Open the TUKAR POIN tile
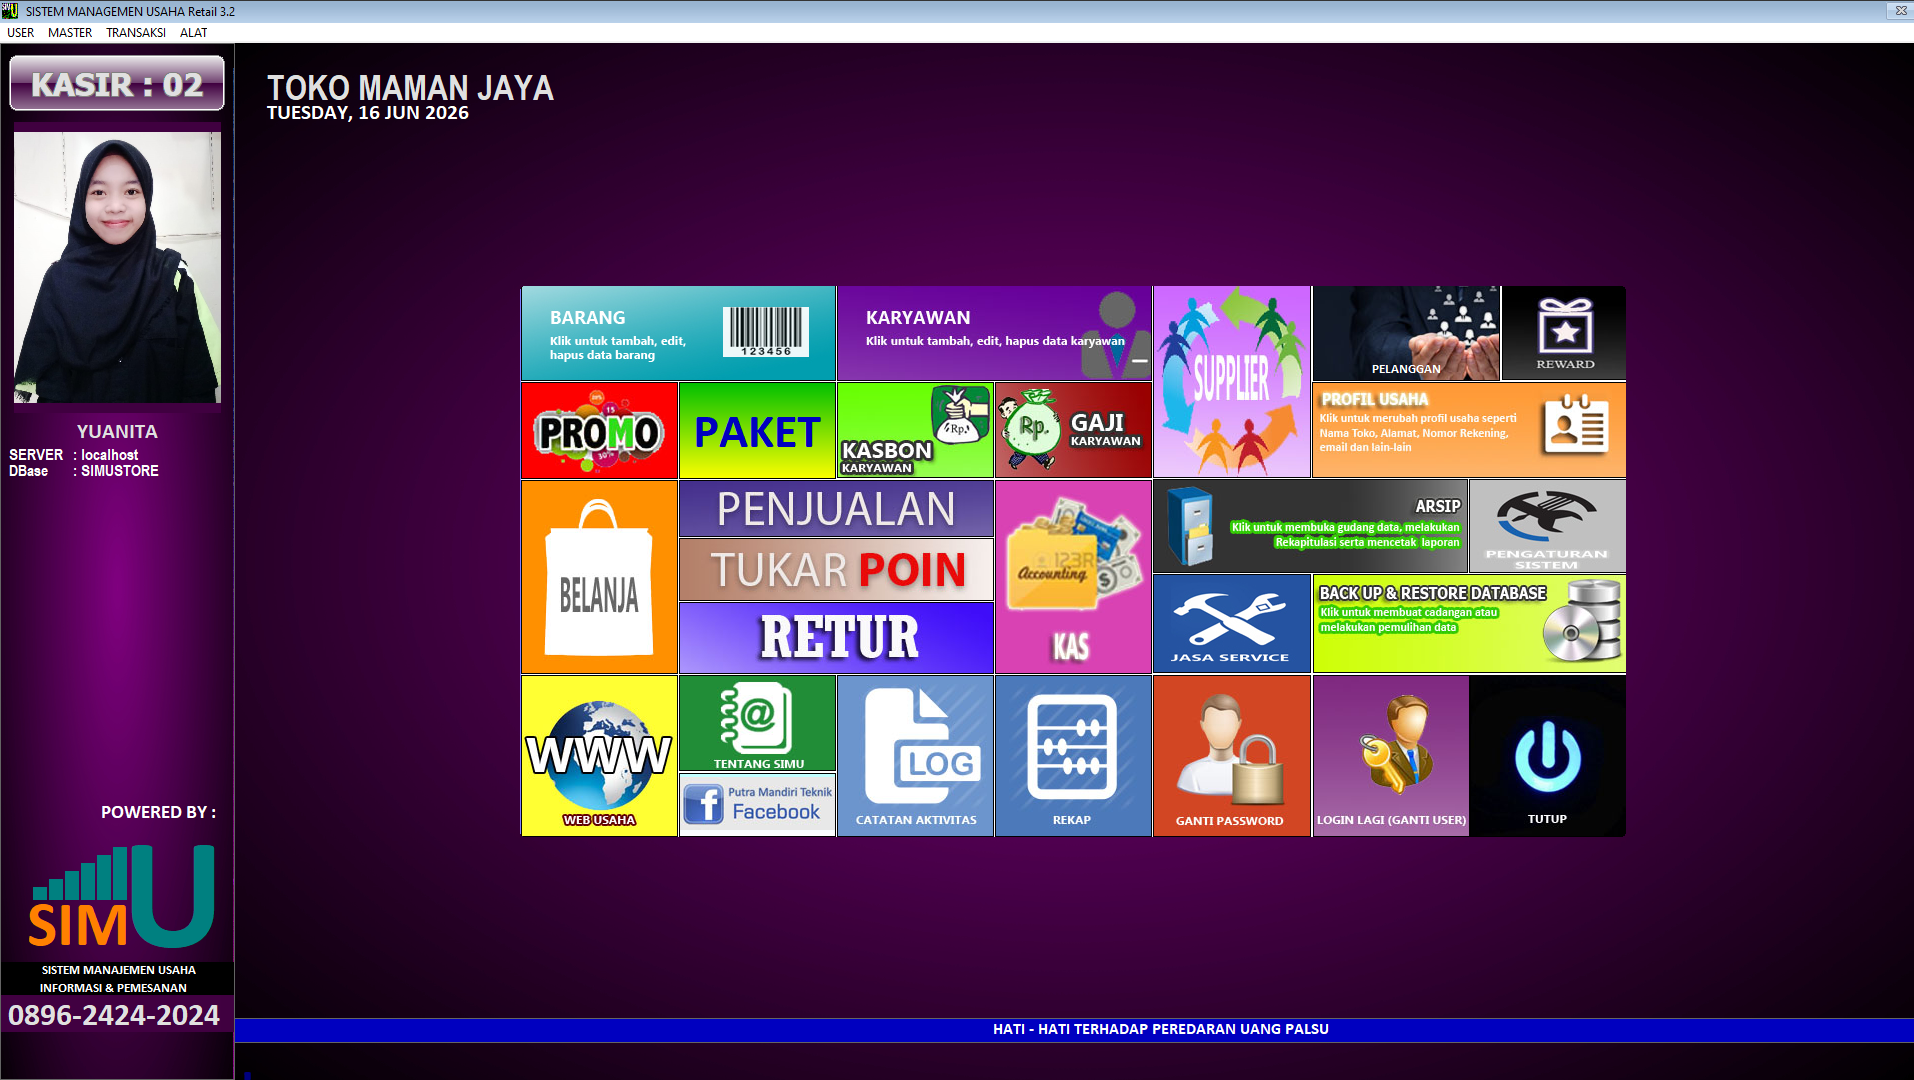 [836, 570]
